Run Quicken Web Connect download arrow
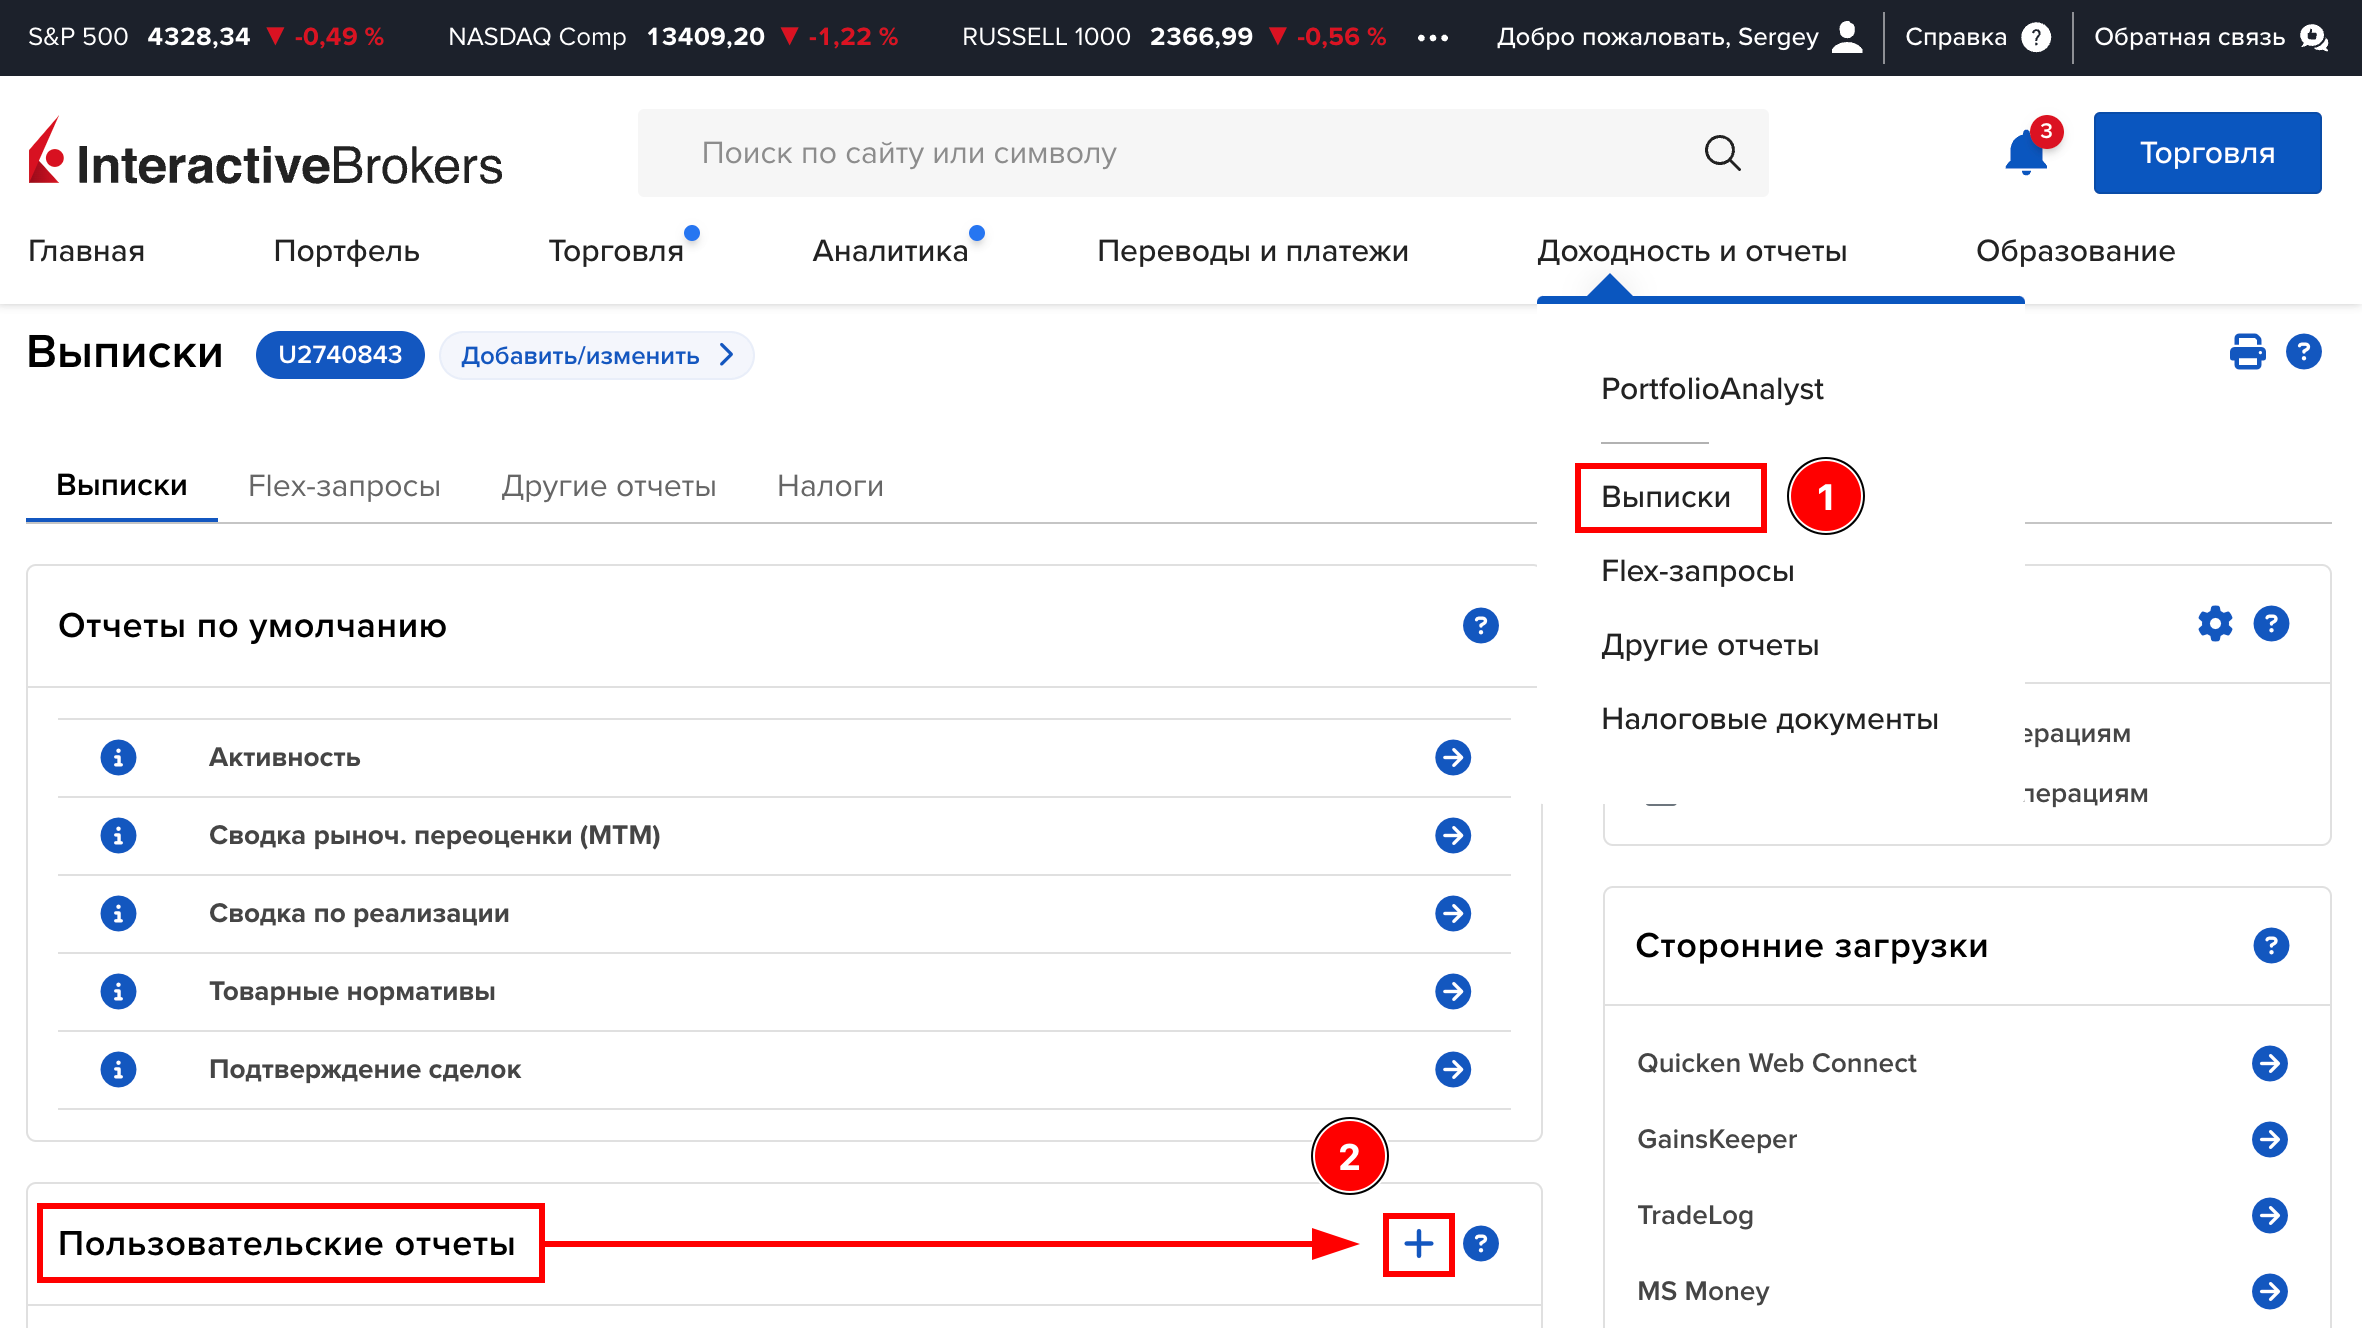The width and height of the screenshot is (2362, 1328). [2269, 1063]
